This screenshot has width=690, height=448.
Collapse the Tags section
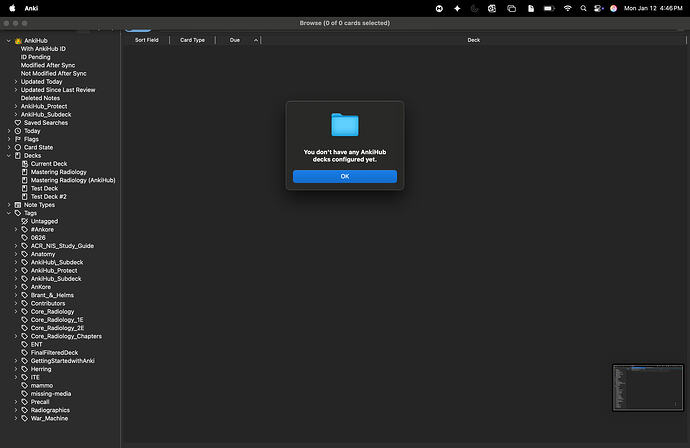tap(8, 213)
